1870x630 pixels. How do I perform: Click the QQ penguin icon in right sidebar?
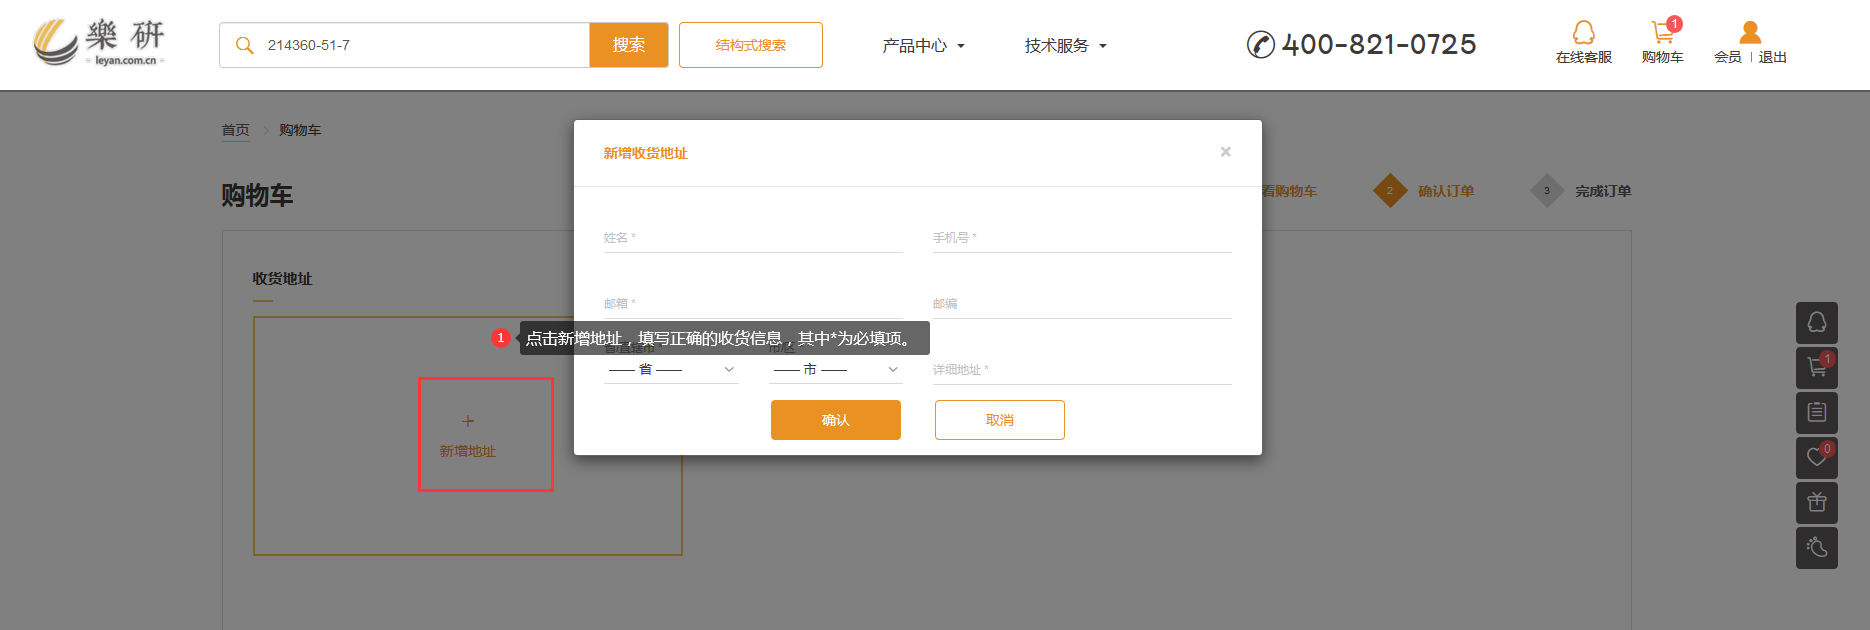tap(1816, 323)
